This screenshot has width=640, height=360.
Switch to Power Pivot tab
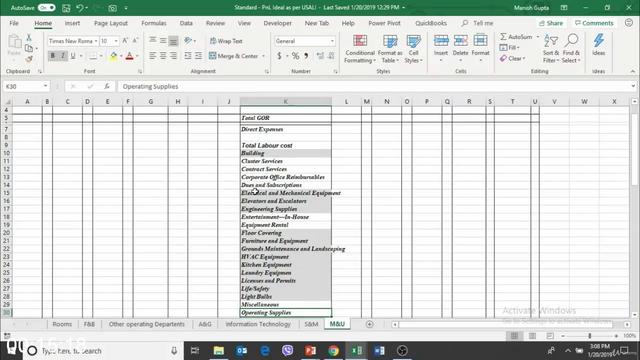pos(384,23)
